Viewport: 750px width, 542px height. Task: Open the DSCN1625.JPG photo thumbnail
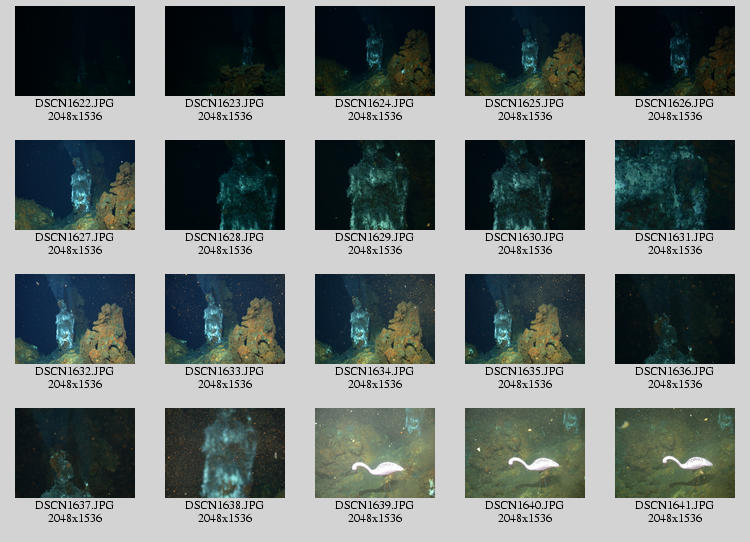click(x=525, y=51)
